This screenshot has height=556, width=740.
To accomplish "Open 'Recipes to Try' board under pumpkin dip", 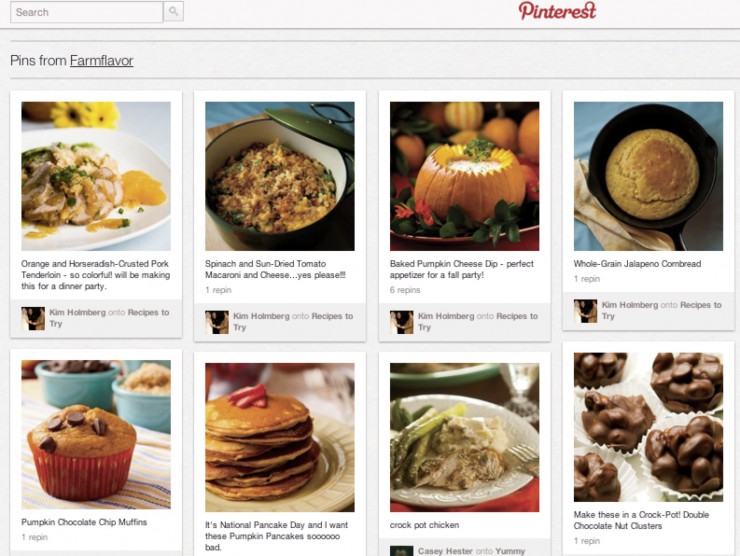I will [x=477, y=321].
